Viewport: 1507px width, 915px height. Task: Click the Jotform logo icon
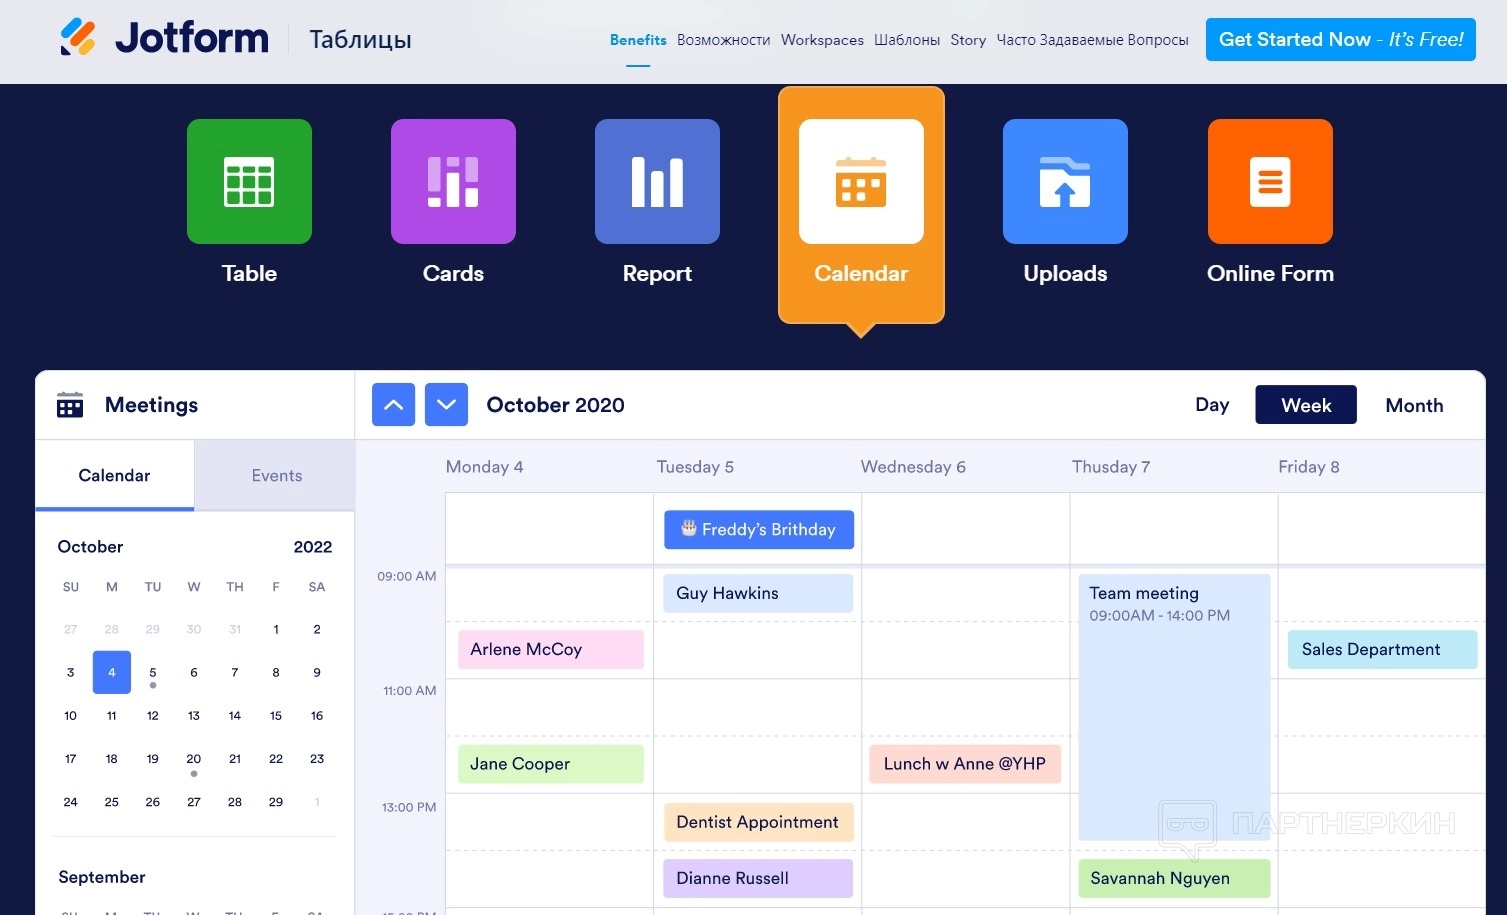pos(78,38)
